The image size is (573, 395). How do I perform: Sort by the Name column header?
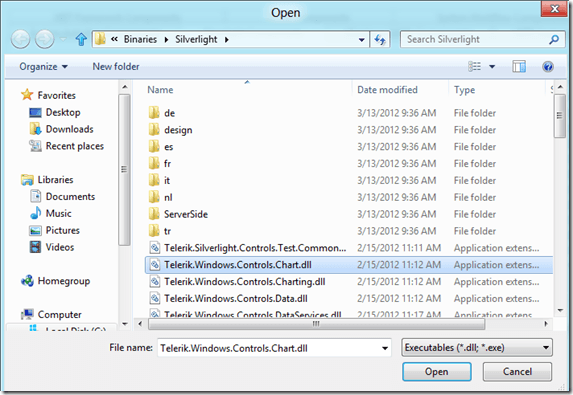pos(160,90)
